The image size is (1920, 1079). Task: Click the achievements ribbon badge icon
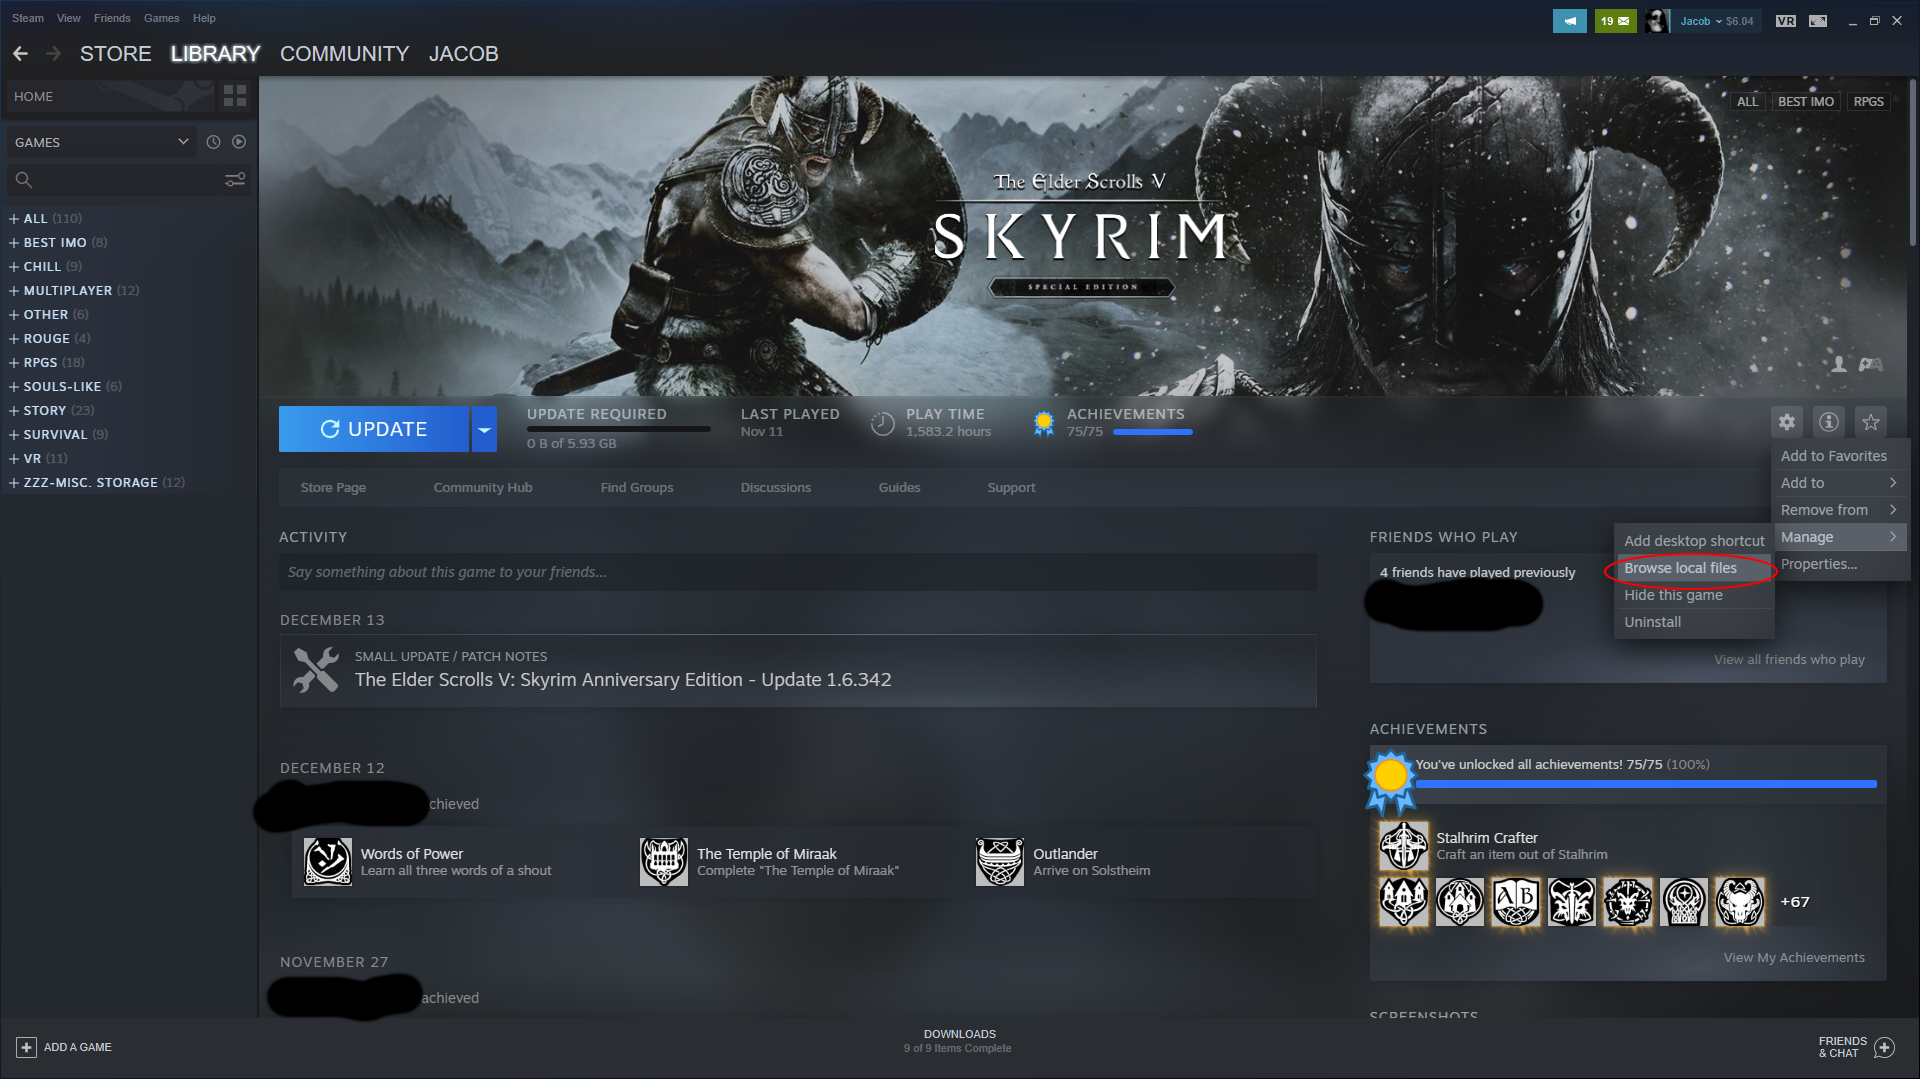coord(1044,424)
